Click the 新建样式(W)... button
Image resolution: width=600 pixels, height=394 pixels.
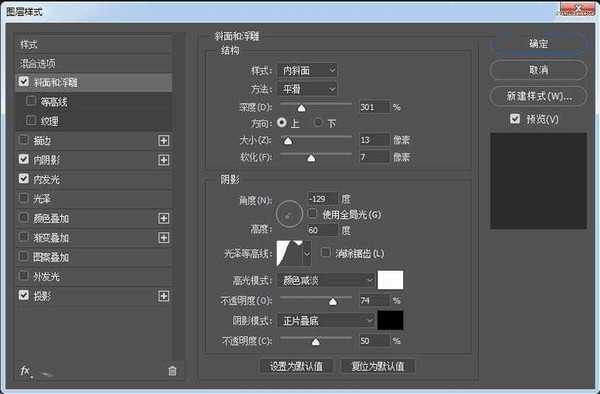pyautogui.click(x=538, y=96)
